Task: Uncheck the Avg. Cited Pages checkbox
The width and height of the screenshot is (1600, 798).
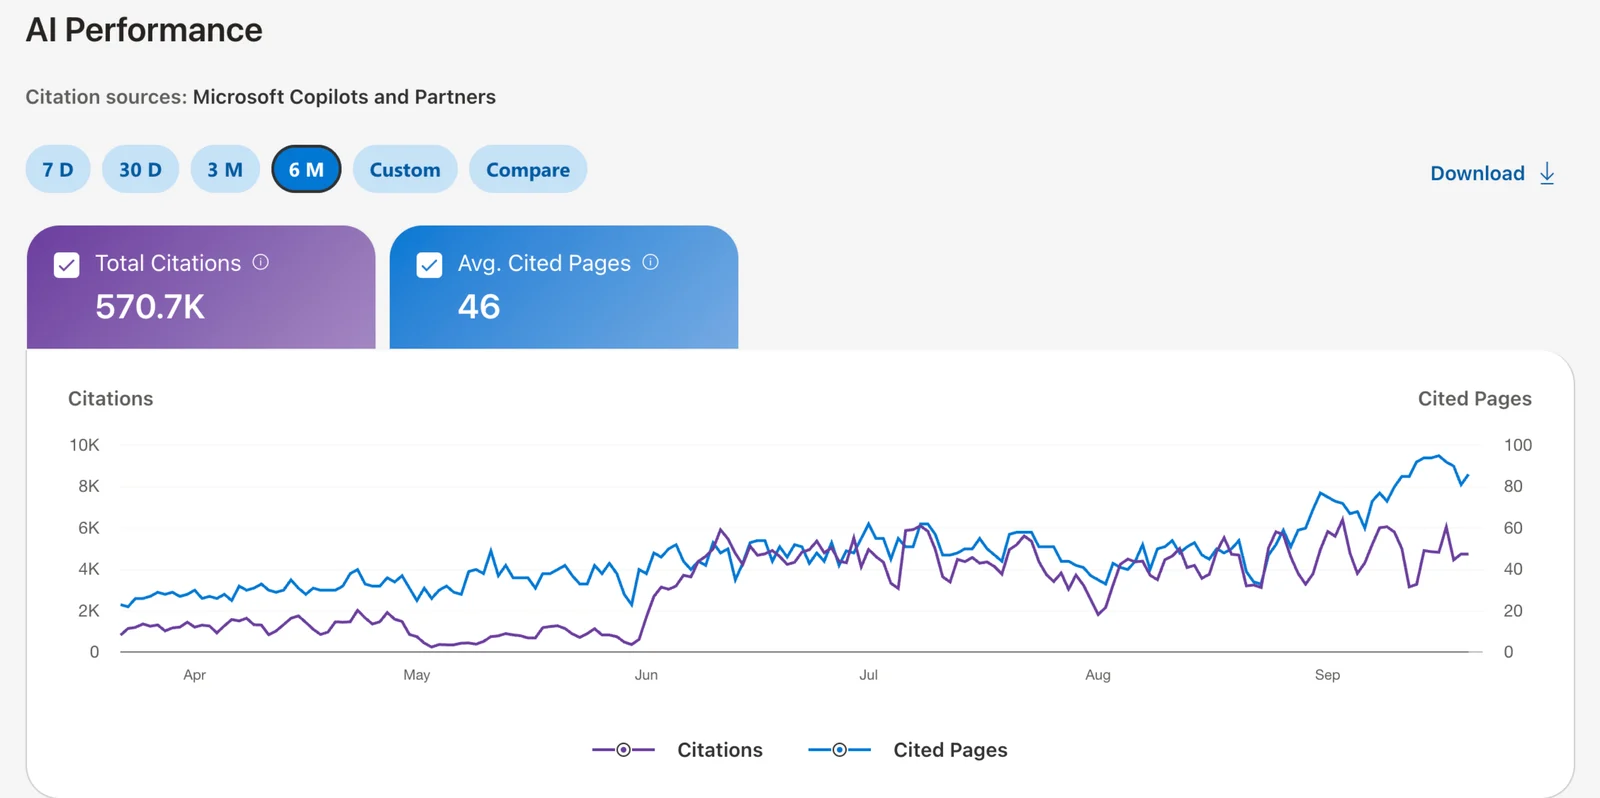Action: [x=429, y=265]
